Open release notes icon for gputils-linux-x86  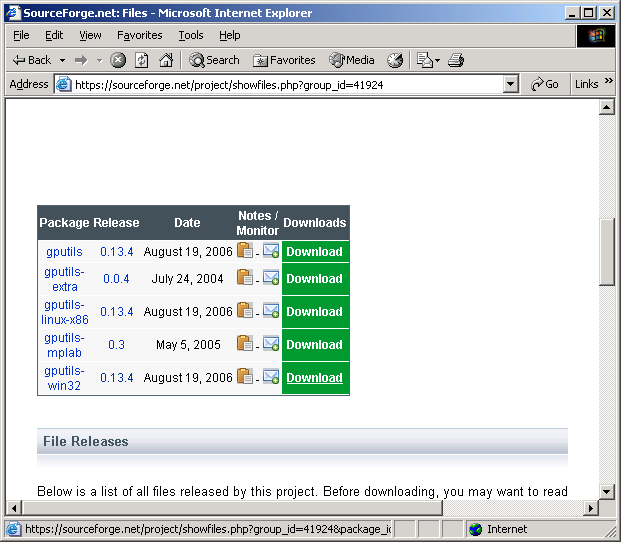point(245,310)
